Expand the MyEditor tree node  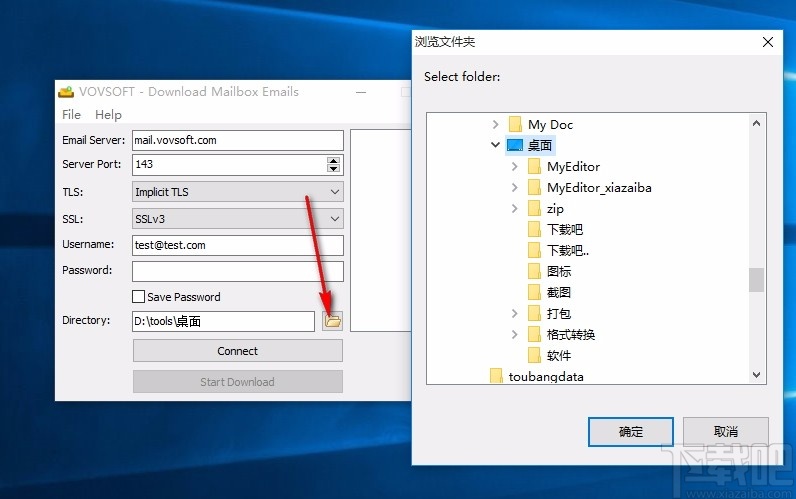[x=514, y=167]
